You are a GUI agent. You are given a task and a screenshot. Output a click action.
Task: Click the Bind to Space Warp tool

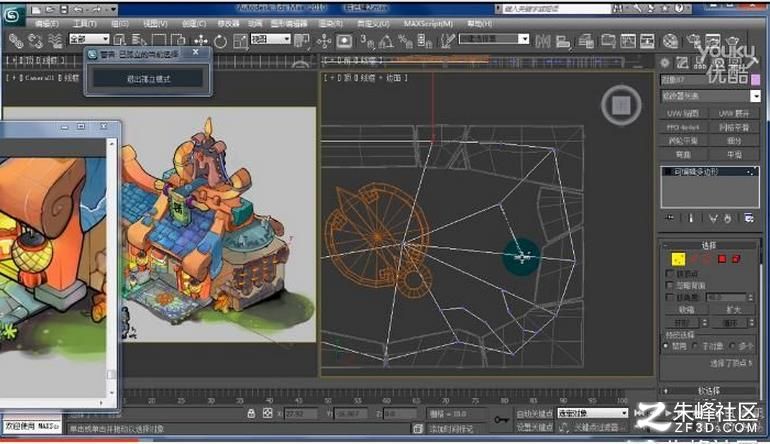(55, 41)
